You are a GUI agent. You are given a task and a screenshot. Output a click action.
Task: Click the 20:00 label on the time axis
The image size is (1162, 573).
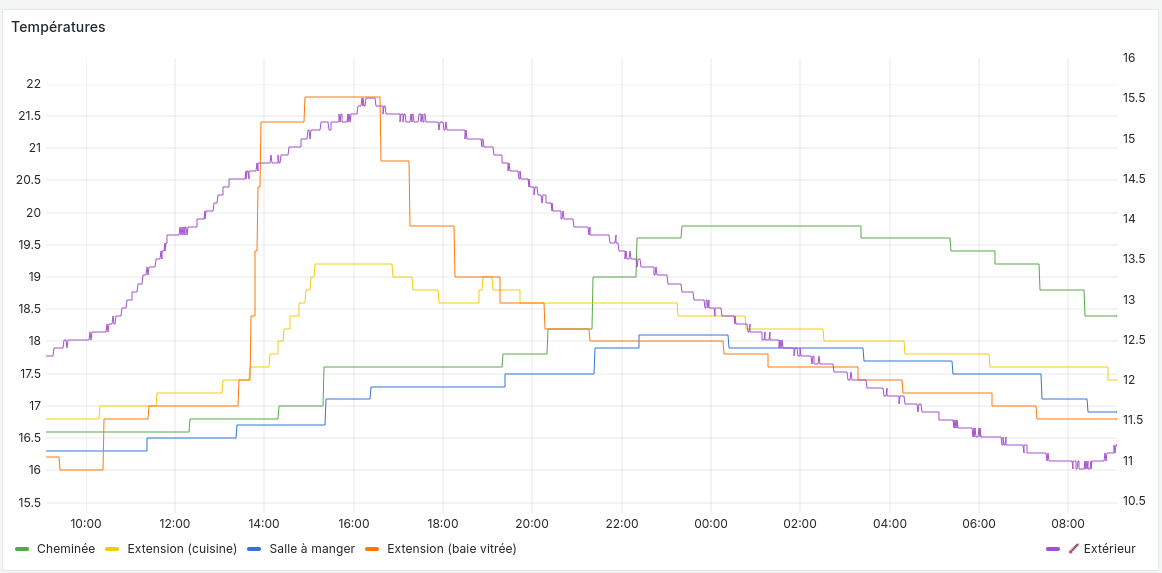[x=532, y=523]
